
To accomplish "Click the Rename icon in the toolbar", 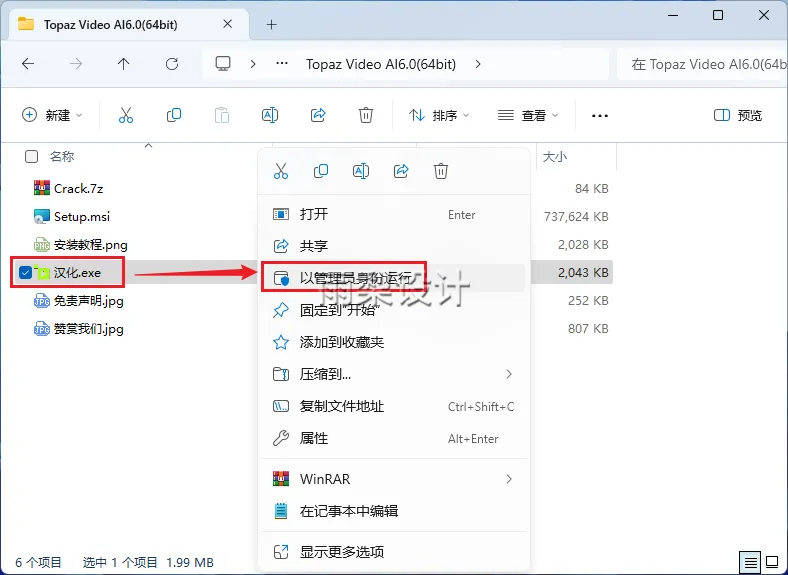I will point(270,116).
